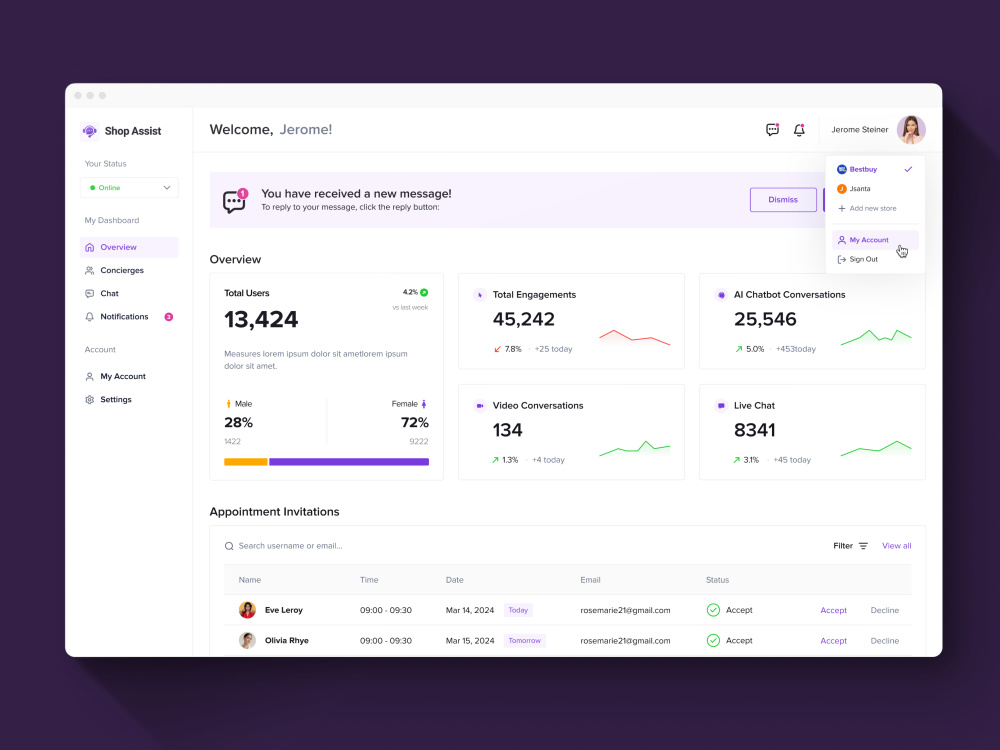Click the AI Chatbot green trend chart

[x=876, y=337]
